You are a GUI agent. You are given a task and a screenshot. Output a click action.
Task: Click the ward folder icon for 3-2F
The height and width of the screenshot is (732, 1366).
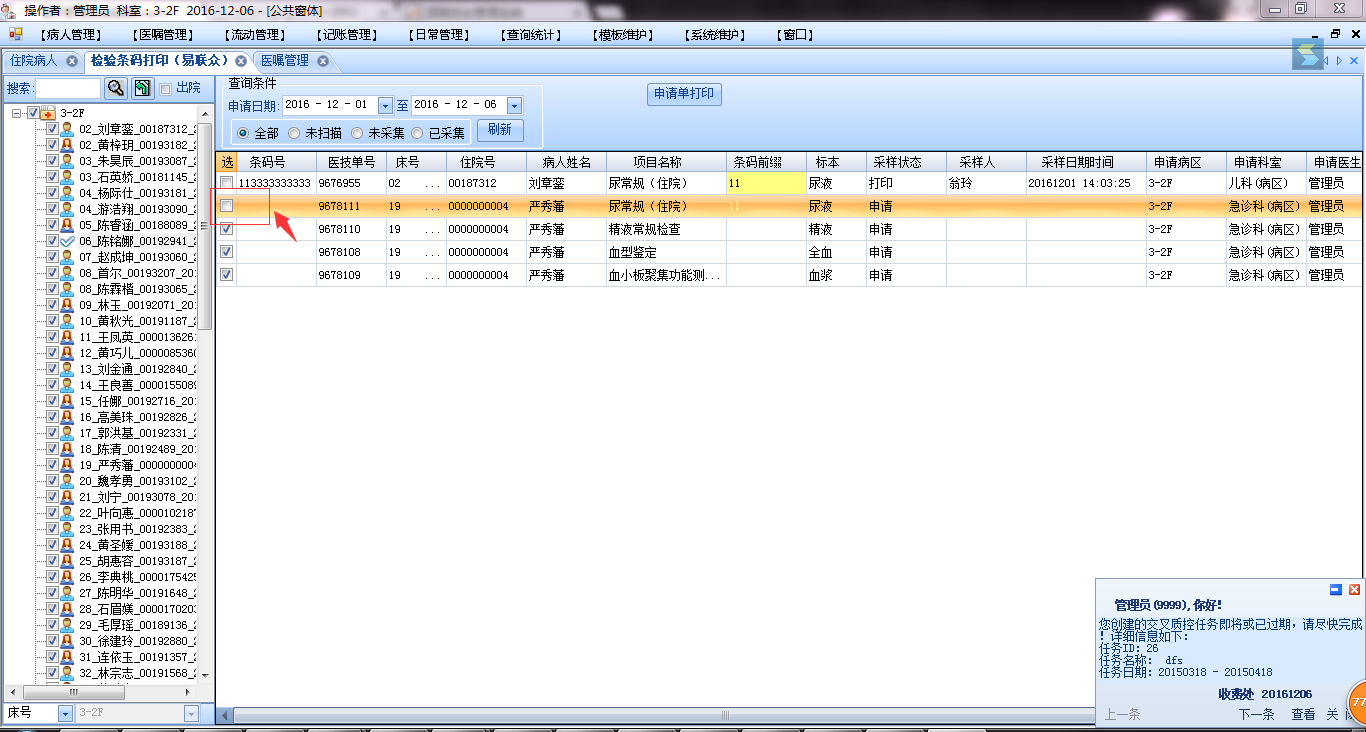point(47,113)
